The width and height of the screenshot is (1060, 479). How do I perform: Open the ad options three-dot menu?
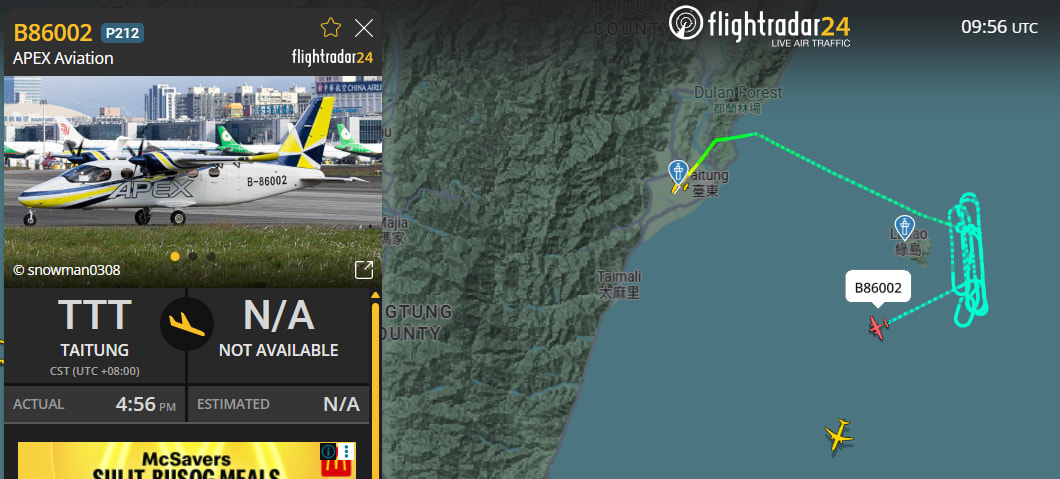347,451
